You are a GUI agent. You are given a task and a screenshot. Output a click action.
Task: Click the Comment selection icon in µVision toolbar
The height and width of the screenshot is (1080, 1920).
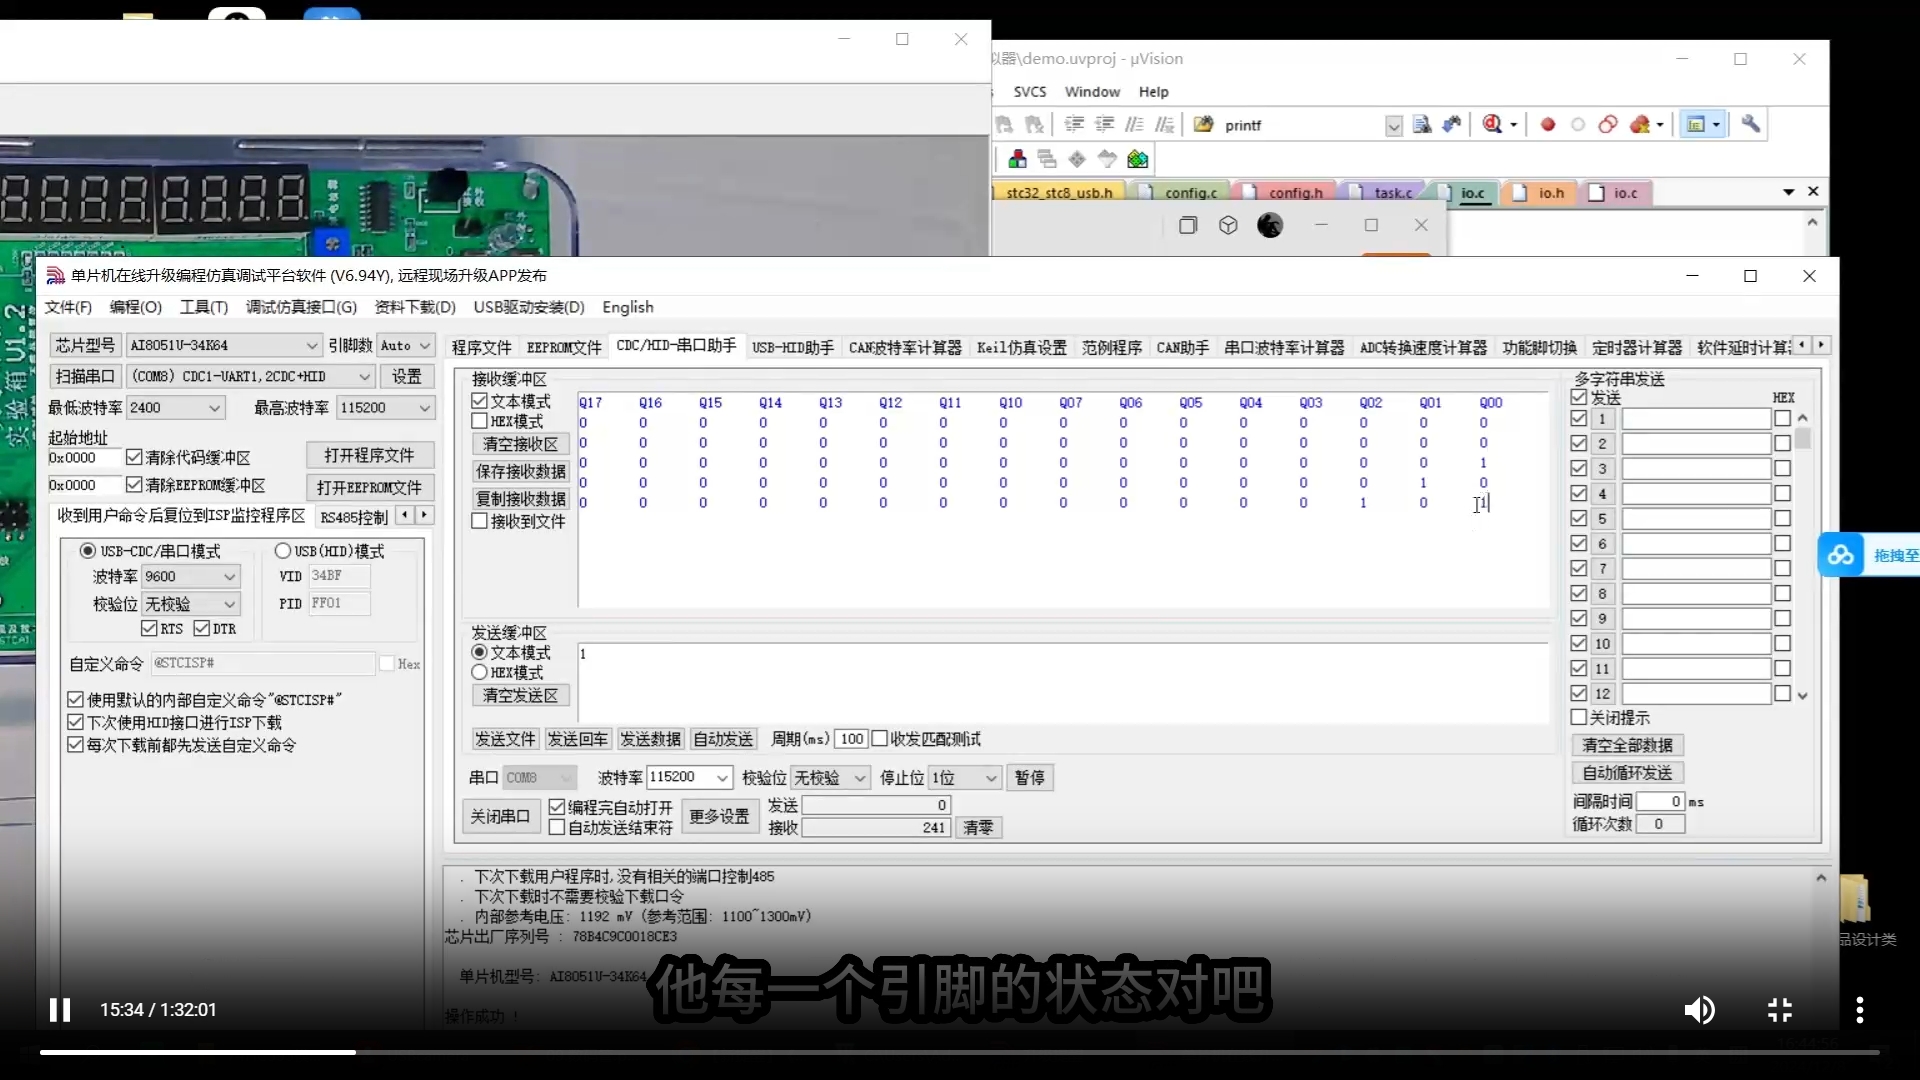click(x=1135, y=125)
